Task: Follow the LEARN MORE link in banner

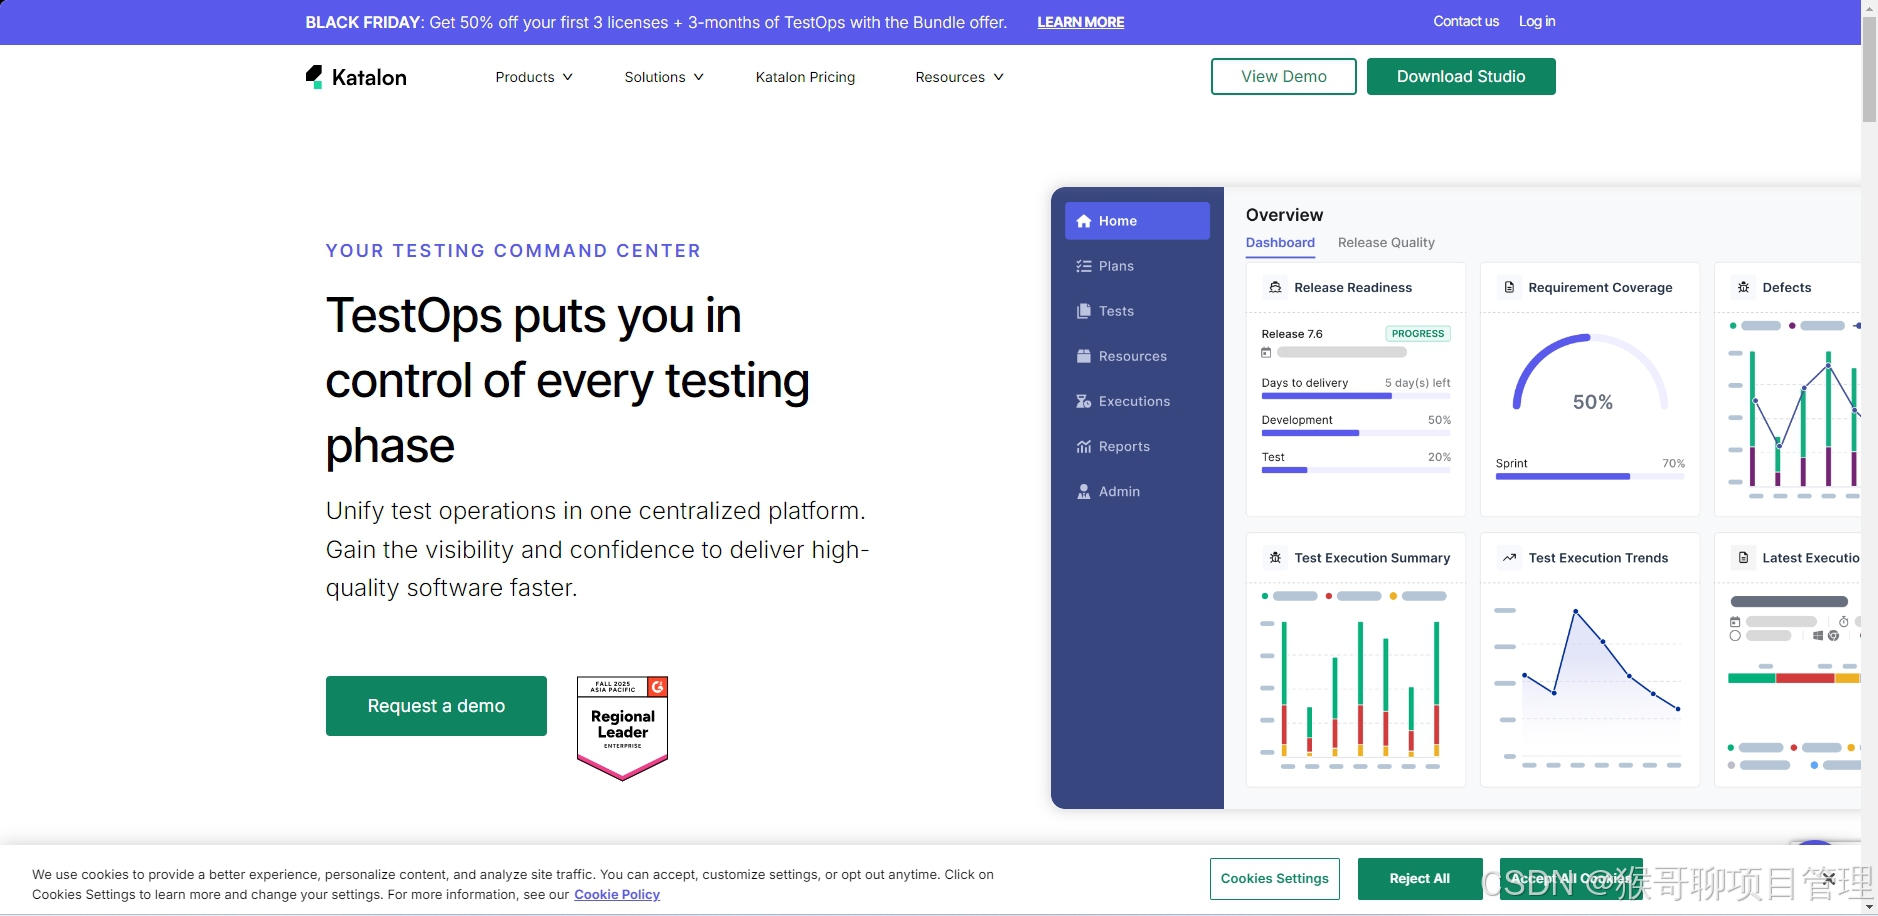Action: pyautogui.click(x=1081, y=22)
